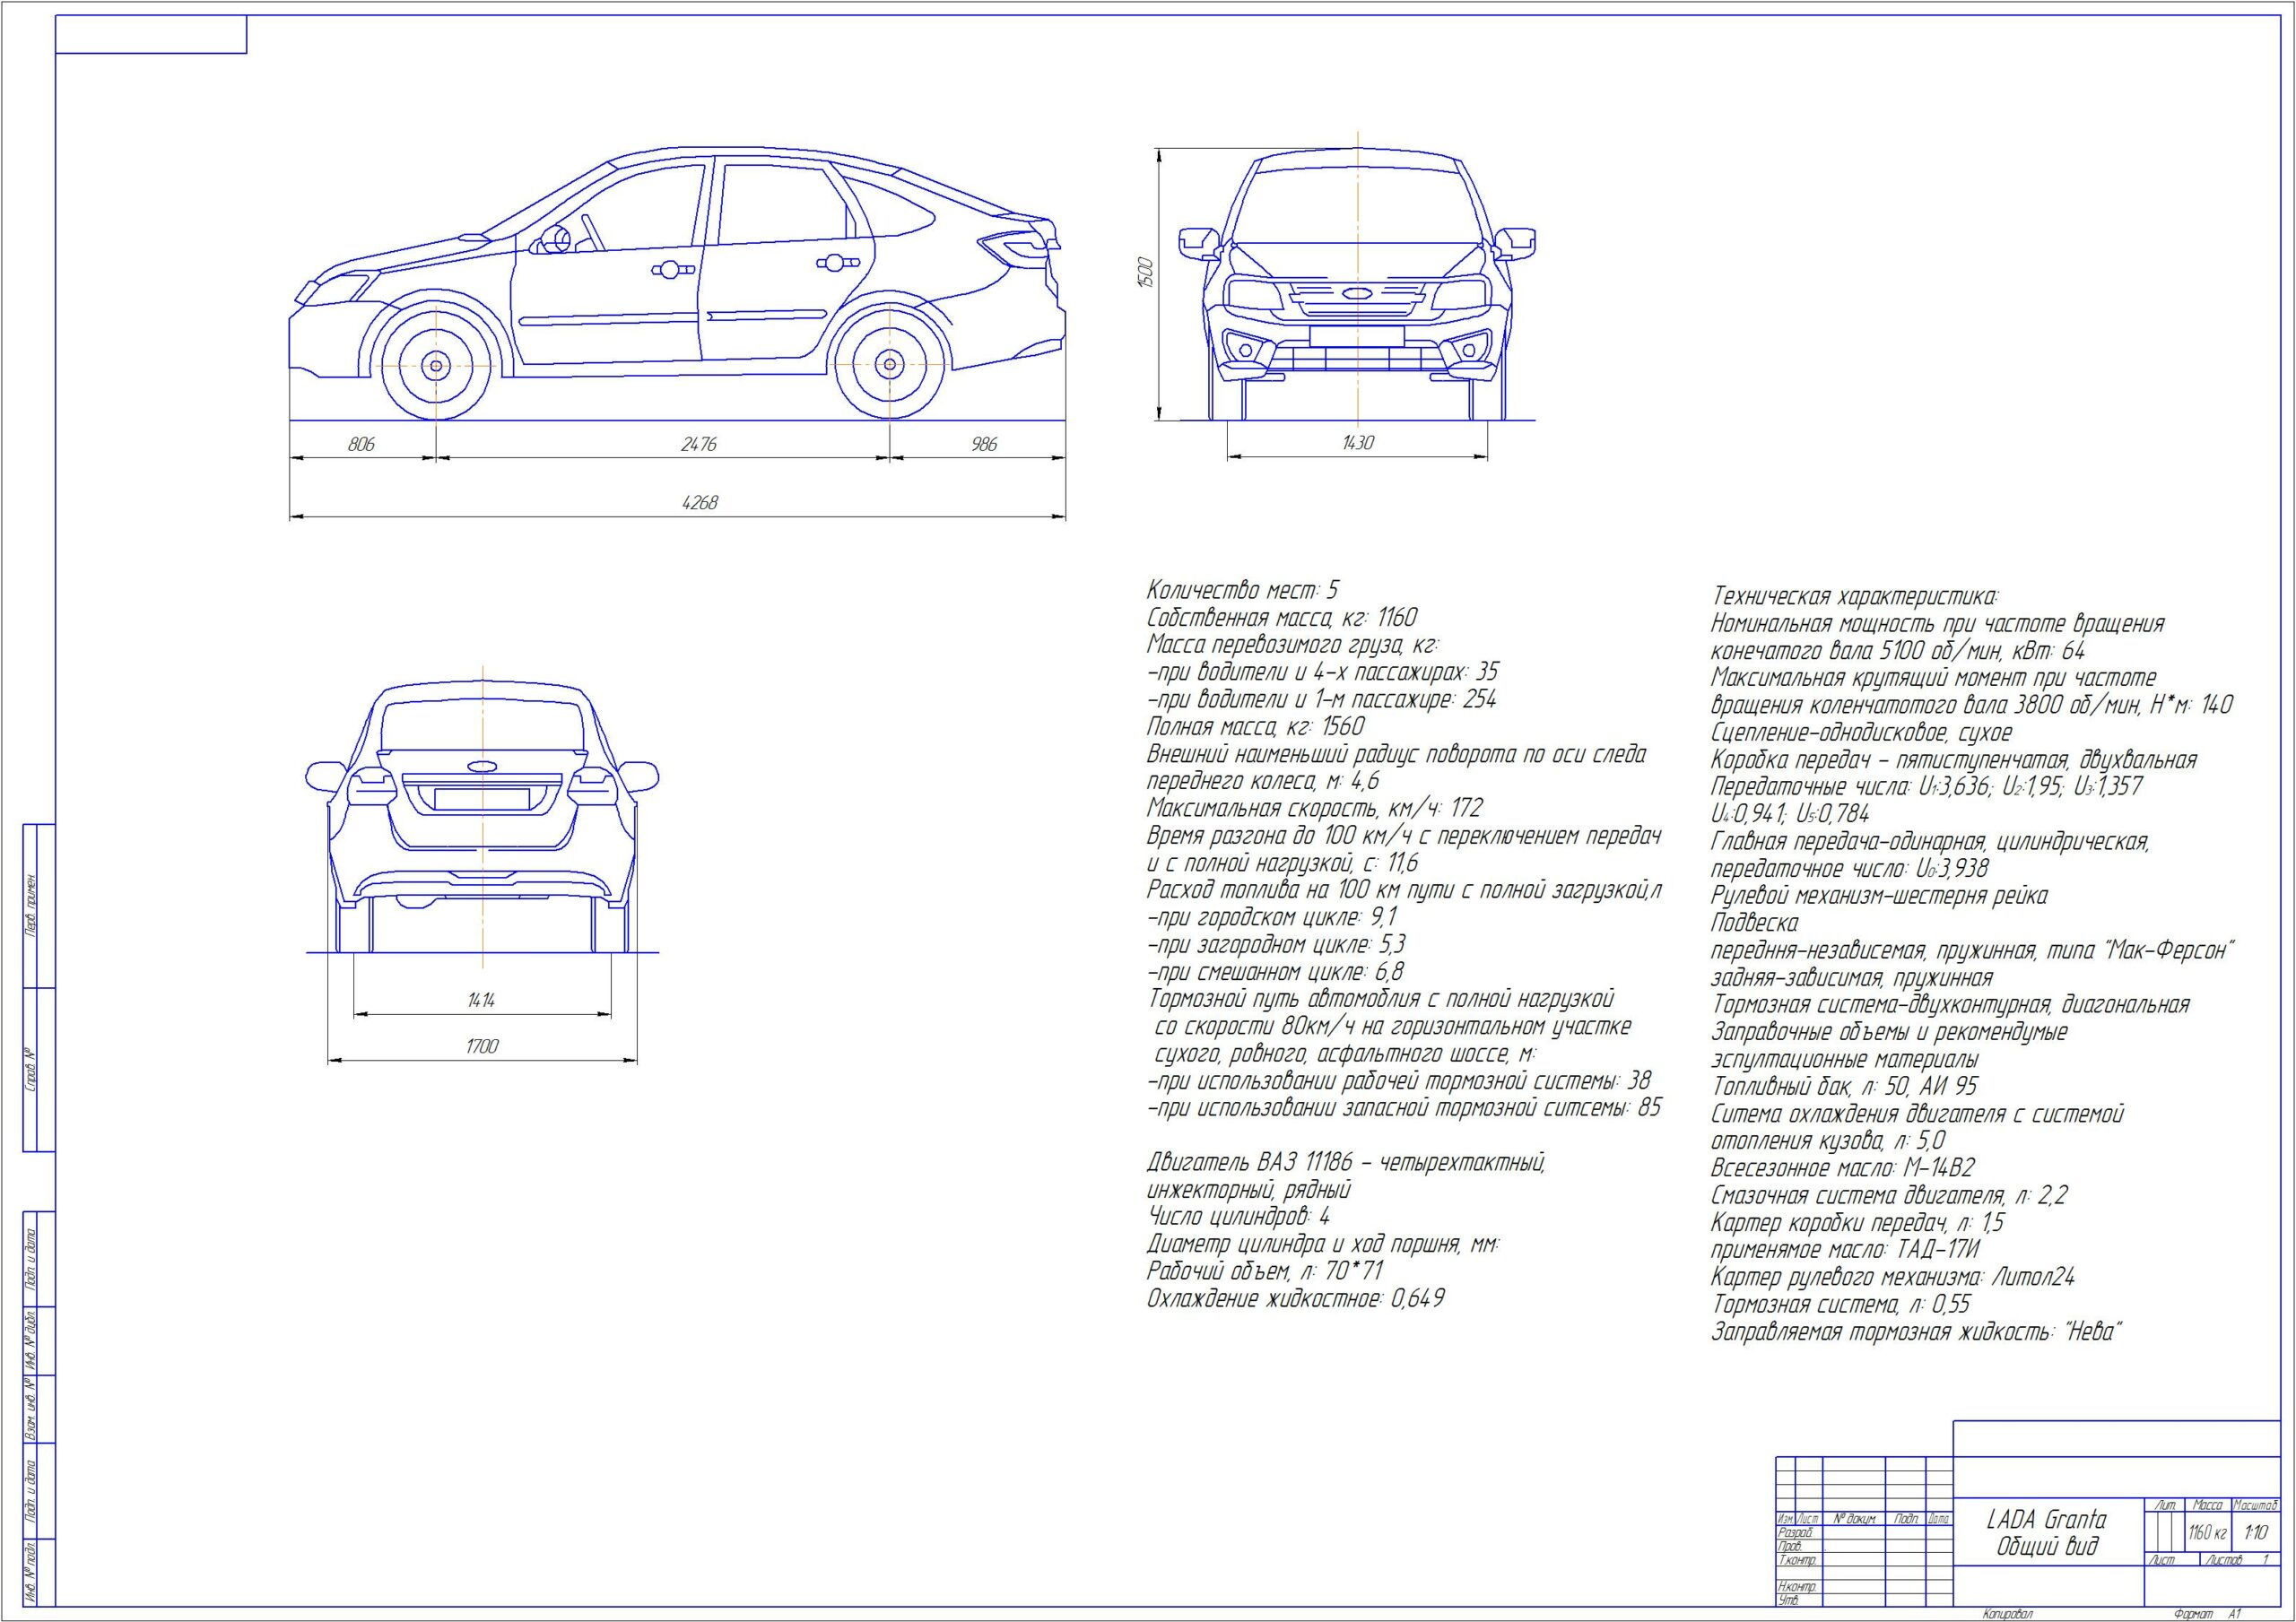
Task: Click the 'Рабочий объем, л: 70*71' line
Action: pos(1265,1272)
